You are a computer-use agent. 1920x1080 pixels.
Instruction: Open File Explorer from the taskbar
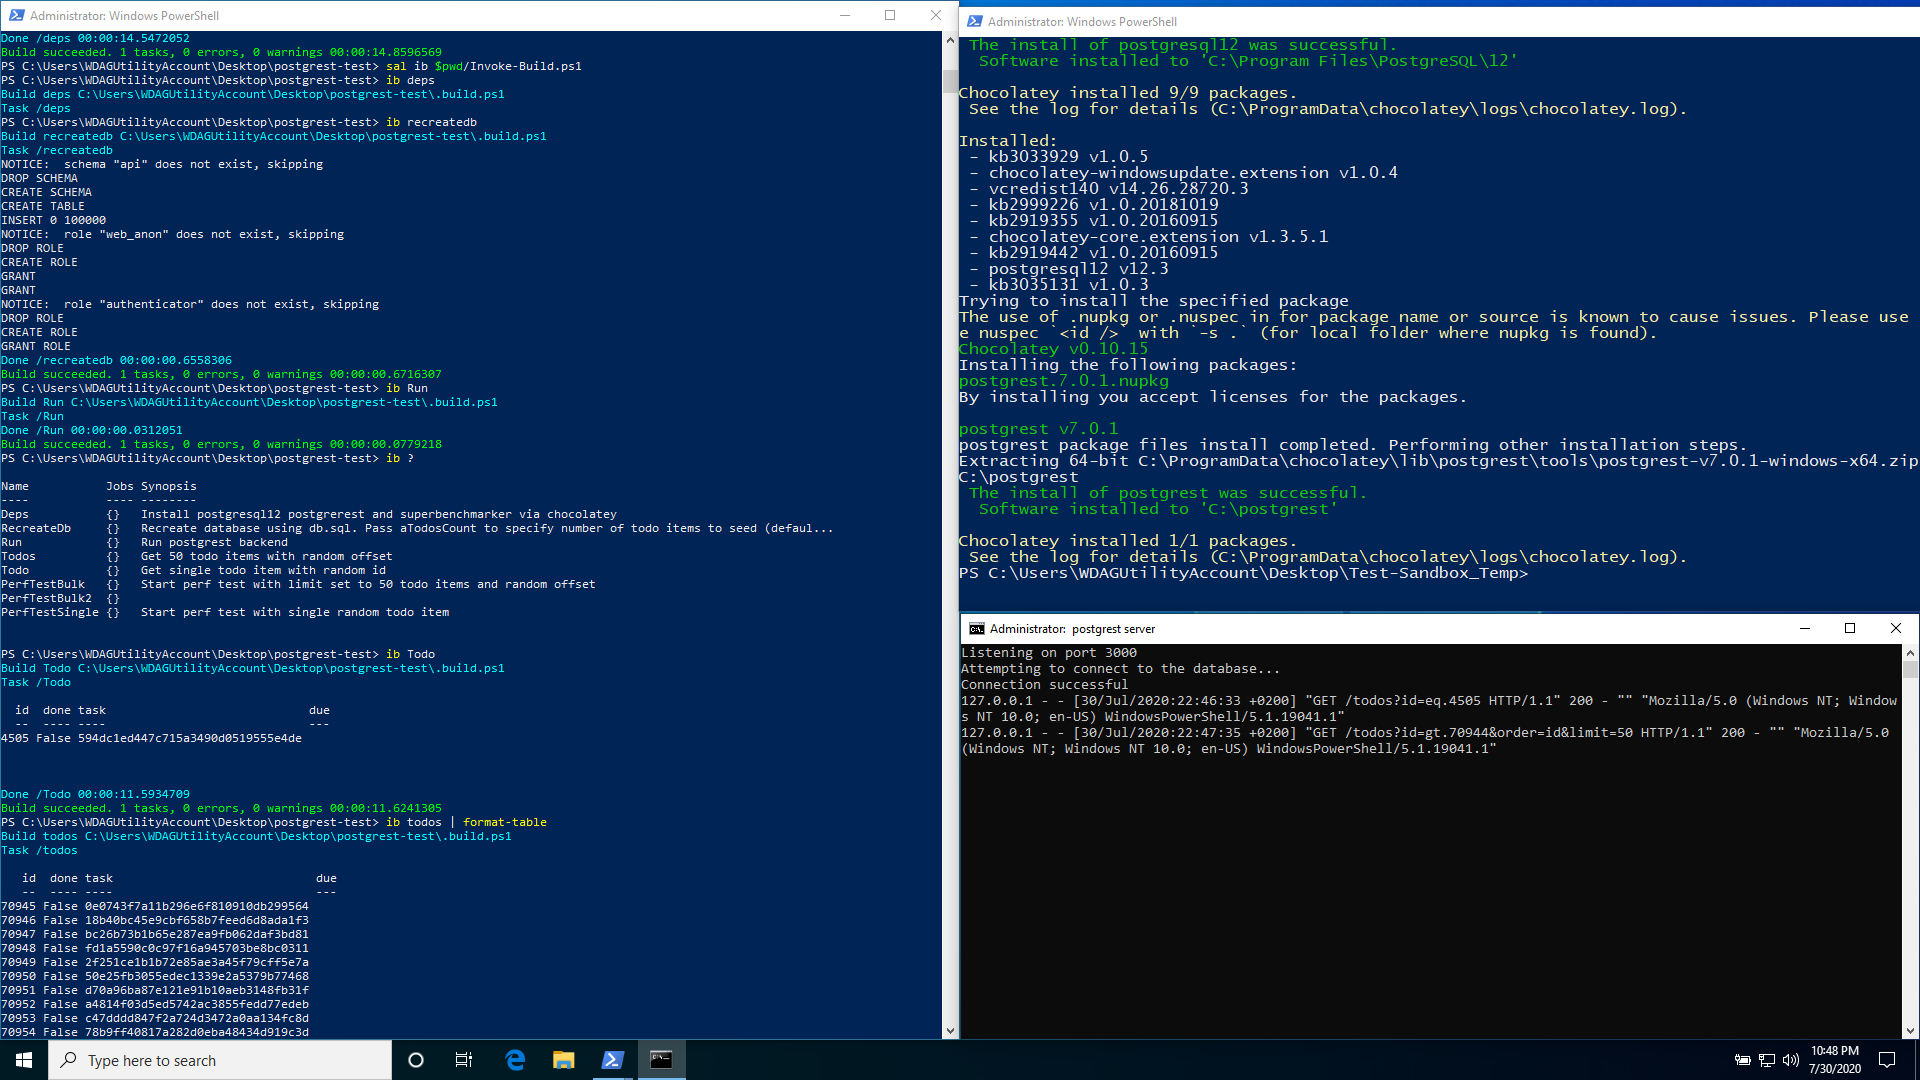(x=564, y=1060)
